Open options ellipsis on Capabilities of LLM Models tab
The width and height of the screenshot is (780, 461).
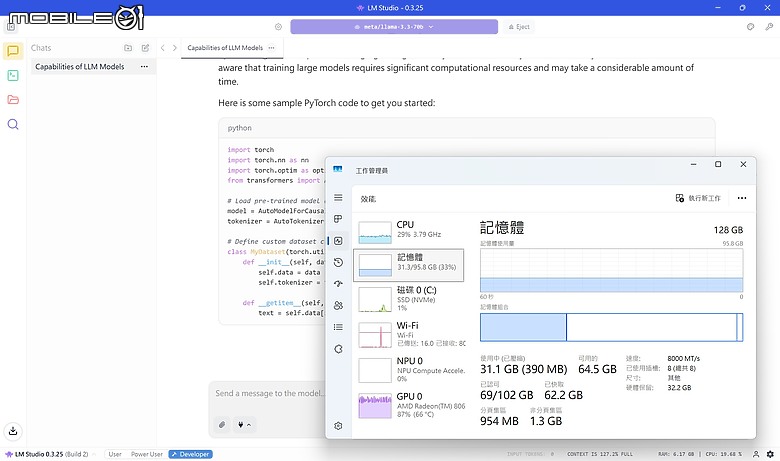(x=271, y=48)
